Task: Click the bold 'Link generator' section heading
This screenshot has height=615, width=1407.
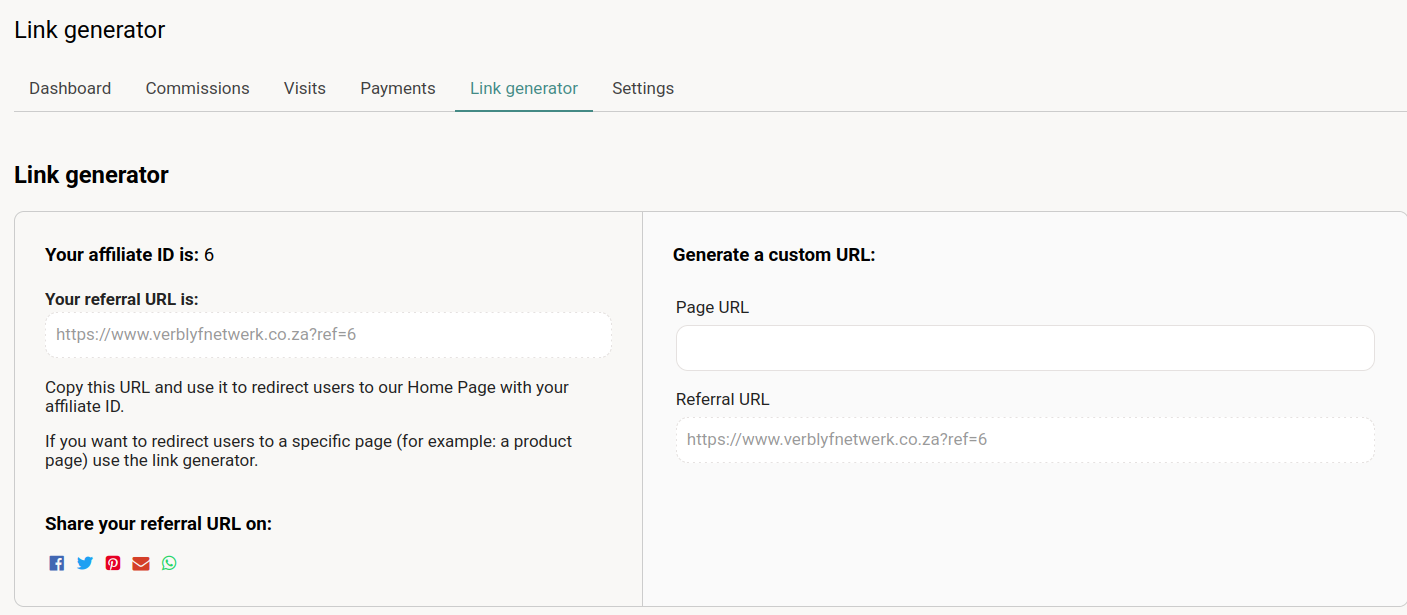Action: coord(91,175)
